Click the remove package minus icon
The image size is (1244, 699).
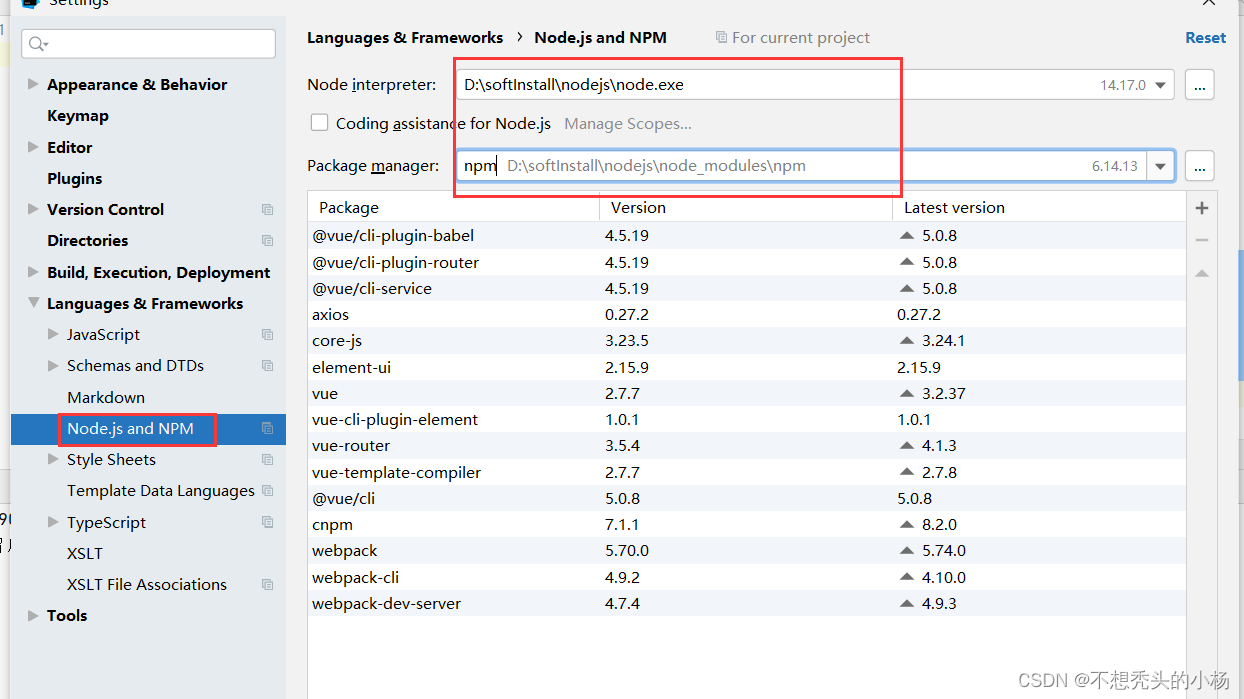point(1202,240)
